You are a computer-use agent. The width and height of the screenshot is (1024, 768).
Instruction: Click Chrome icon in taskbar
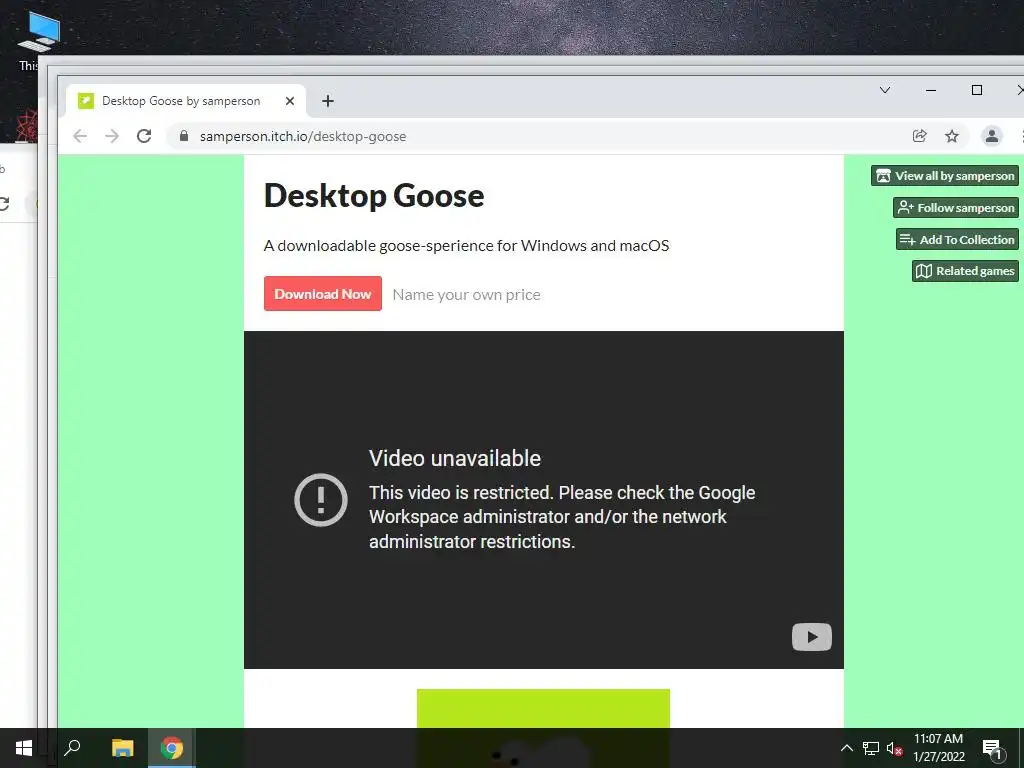pyautogui.click(x=172, y=748)
